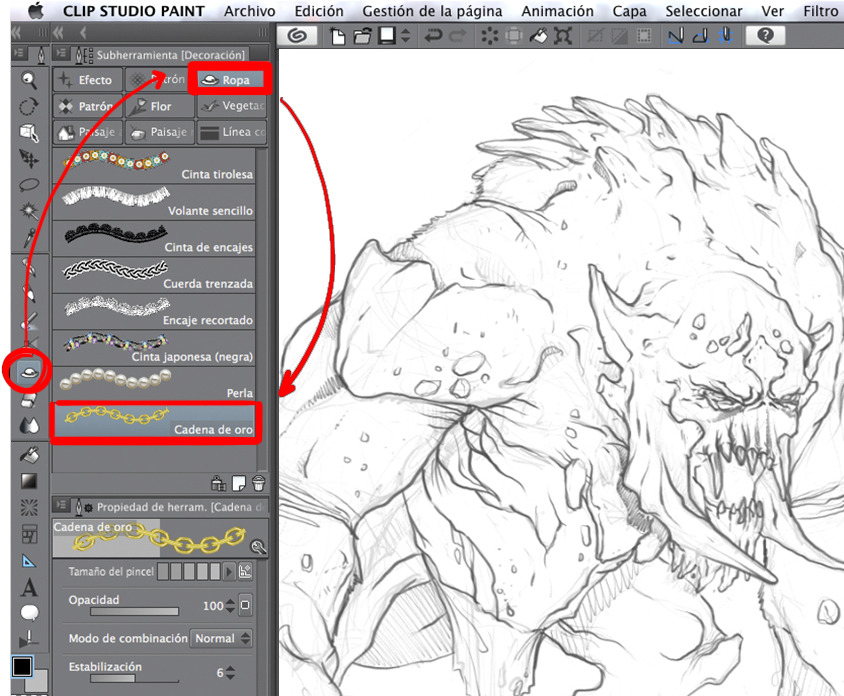Image resolution: width=844 pixels, height=696 pixels.
Task: Undo the last action
Action: coord(433,36)
